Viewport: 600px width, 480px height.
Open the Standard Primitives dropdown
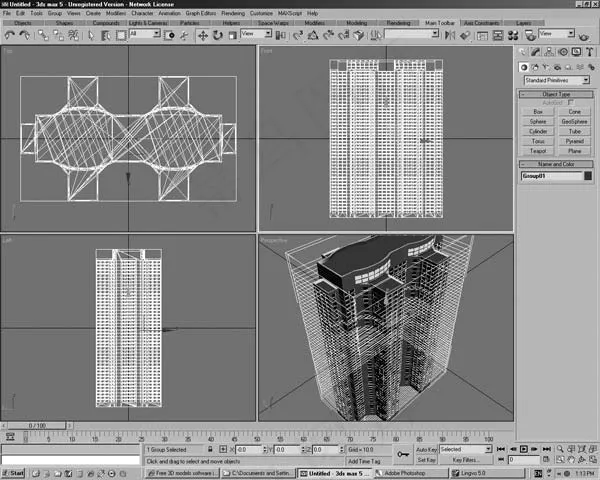click(x=556, y=79)
